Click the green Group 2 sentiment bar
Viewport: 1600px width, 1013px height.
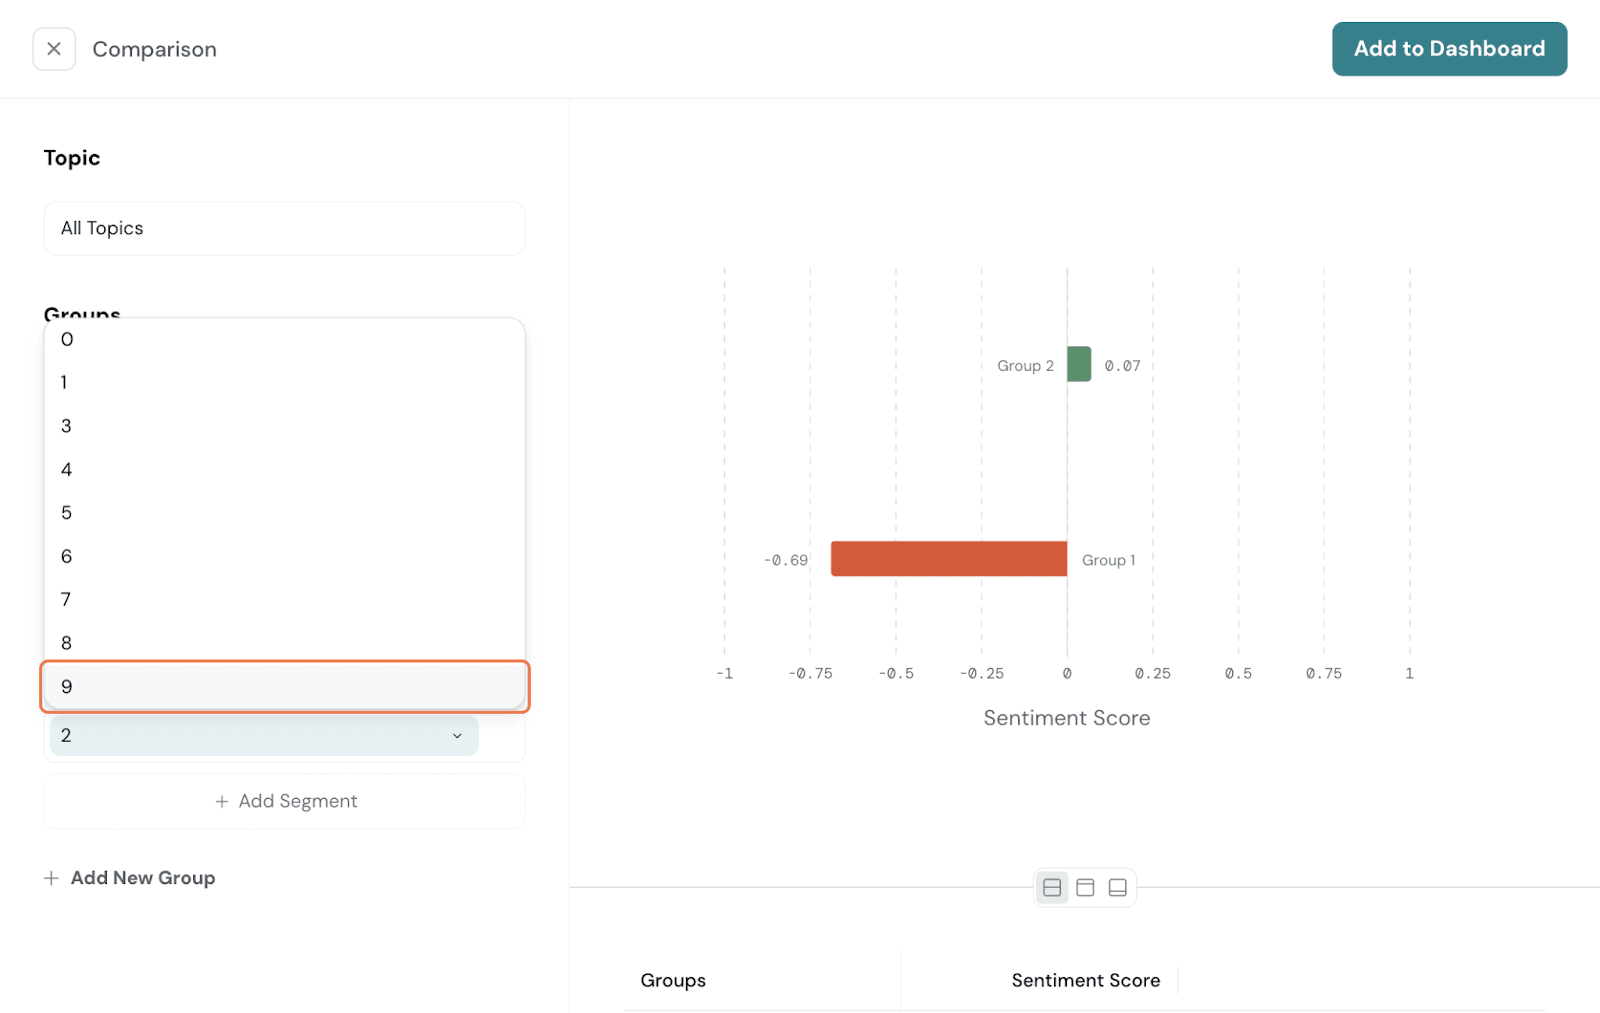tap(1079, 364)
